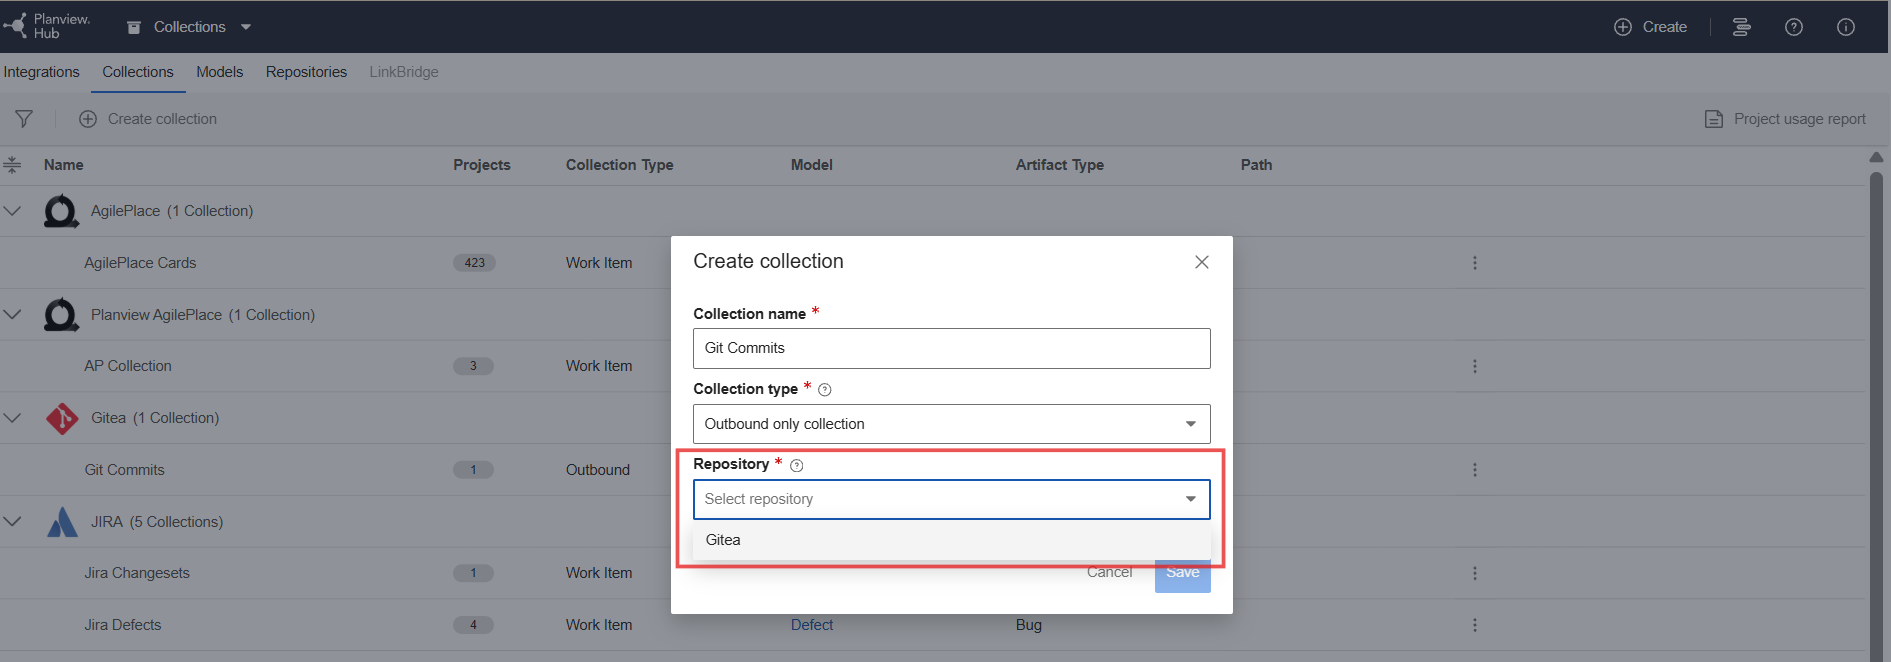
Task: Open AP Collection row options menu
Action: (x=1474, y=366)
